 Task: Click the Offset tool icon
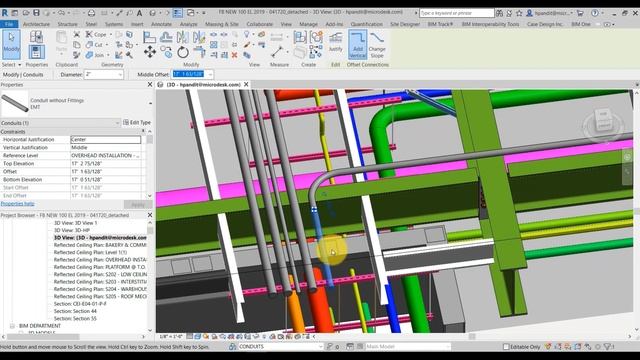[x=166, y=37]
